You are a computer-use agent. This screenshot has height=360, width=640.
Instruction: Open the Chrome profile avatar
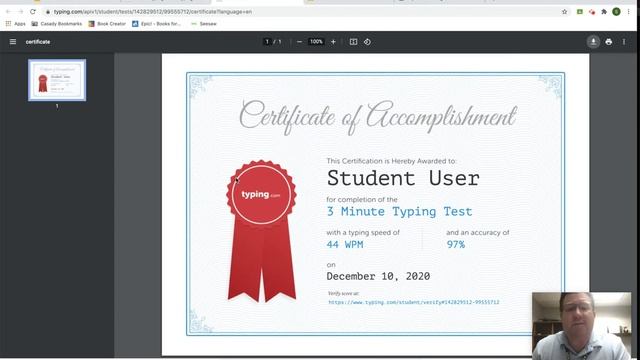(616, 11)
